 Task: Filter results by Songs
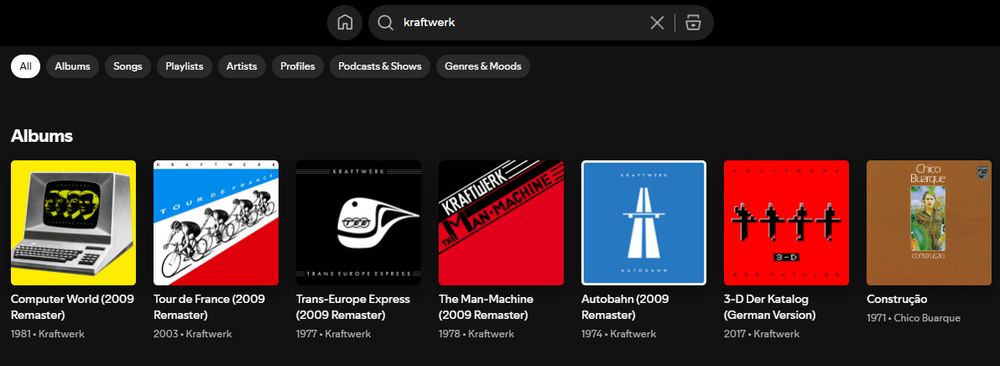pyautogui.click(x=128, y=66)
